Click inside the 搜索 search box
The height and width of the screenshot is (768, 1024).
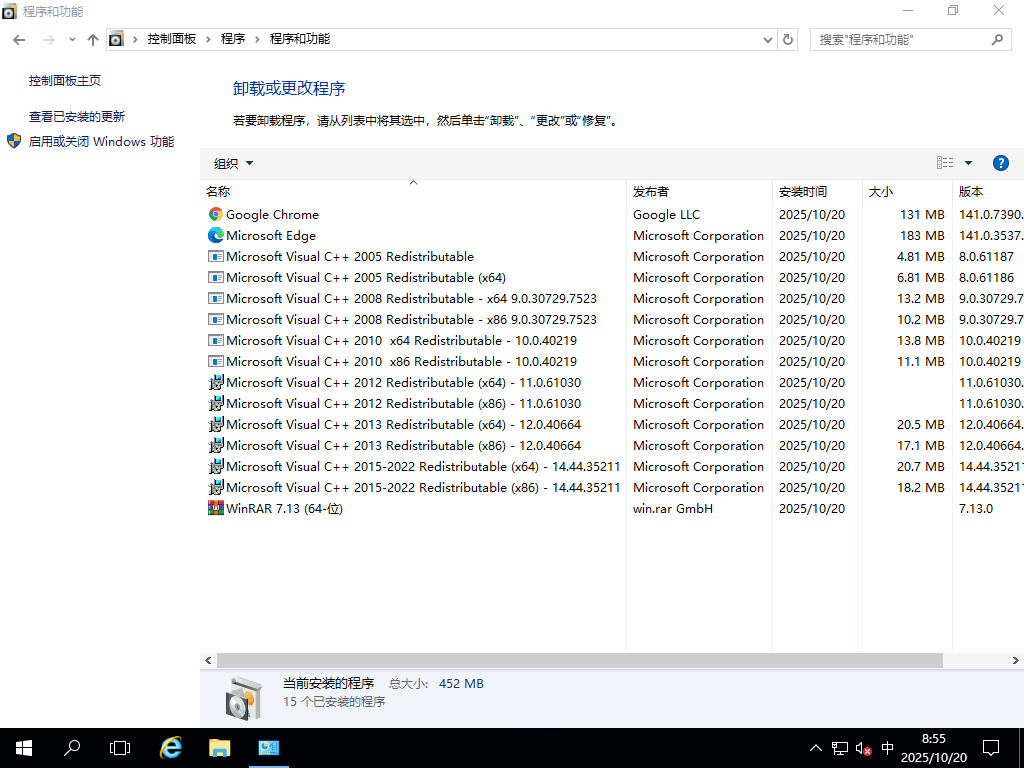click(x=900, y=39)
